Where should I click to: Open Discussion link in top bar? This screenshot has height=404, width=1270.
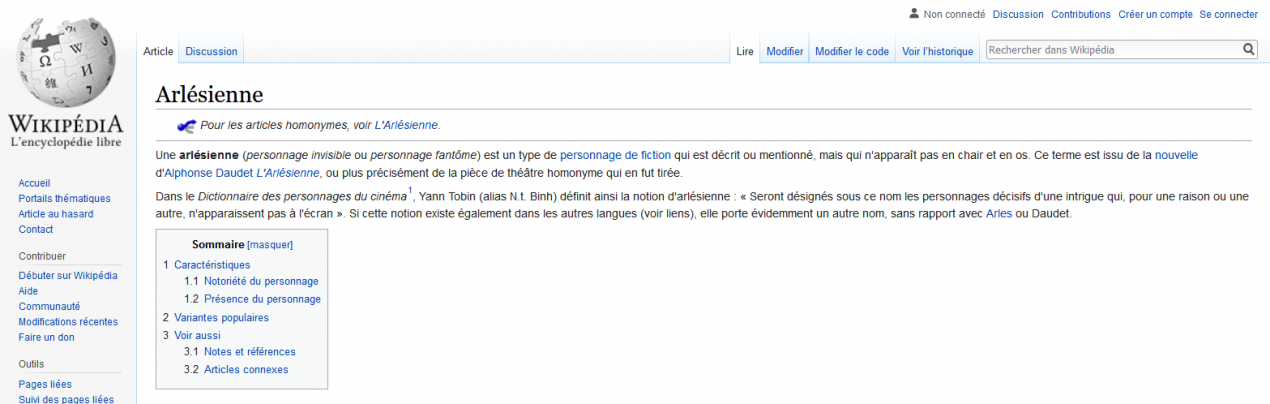[1018, 14]
